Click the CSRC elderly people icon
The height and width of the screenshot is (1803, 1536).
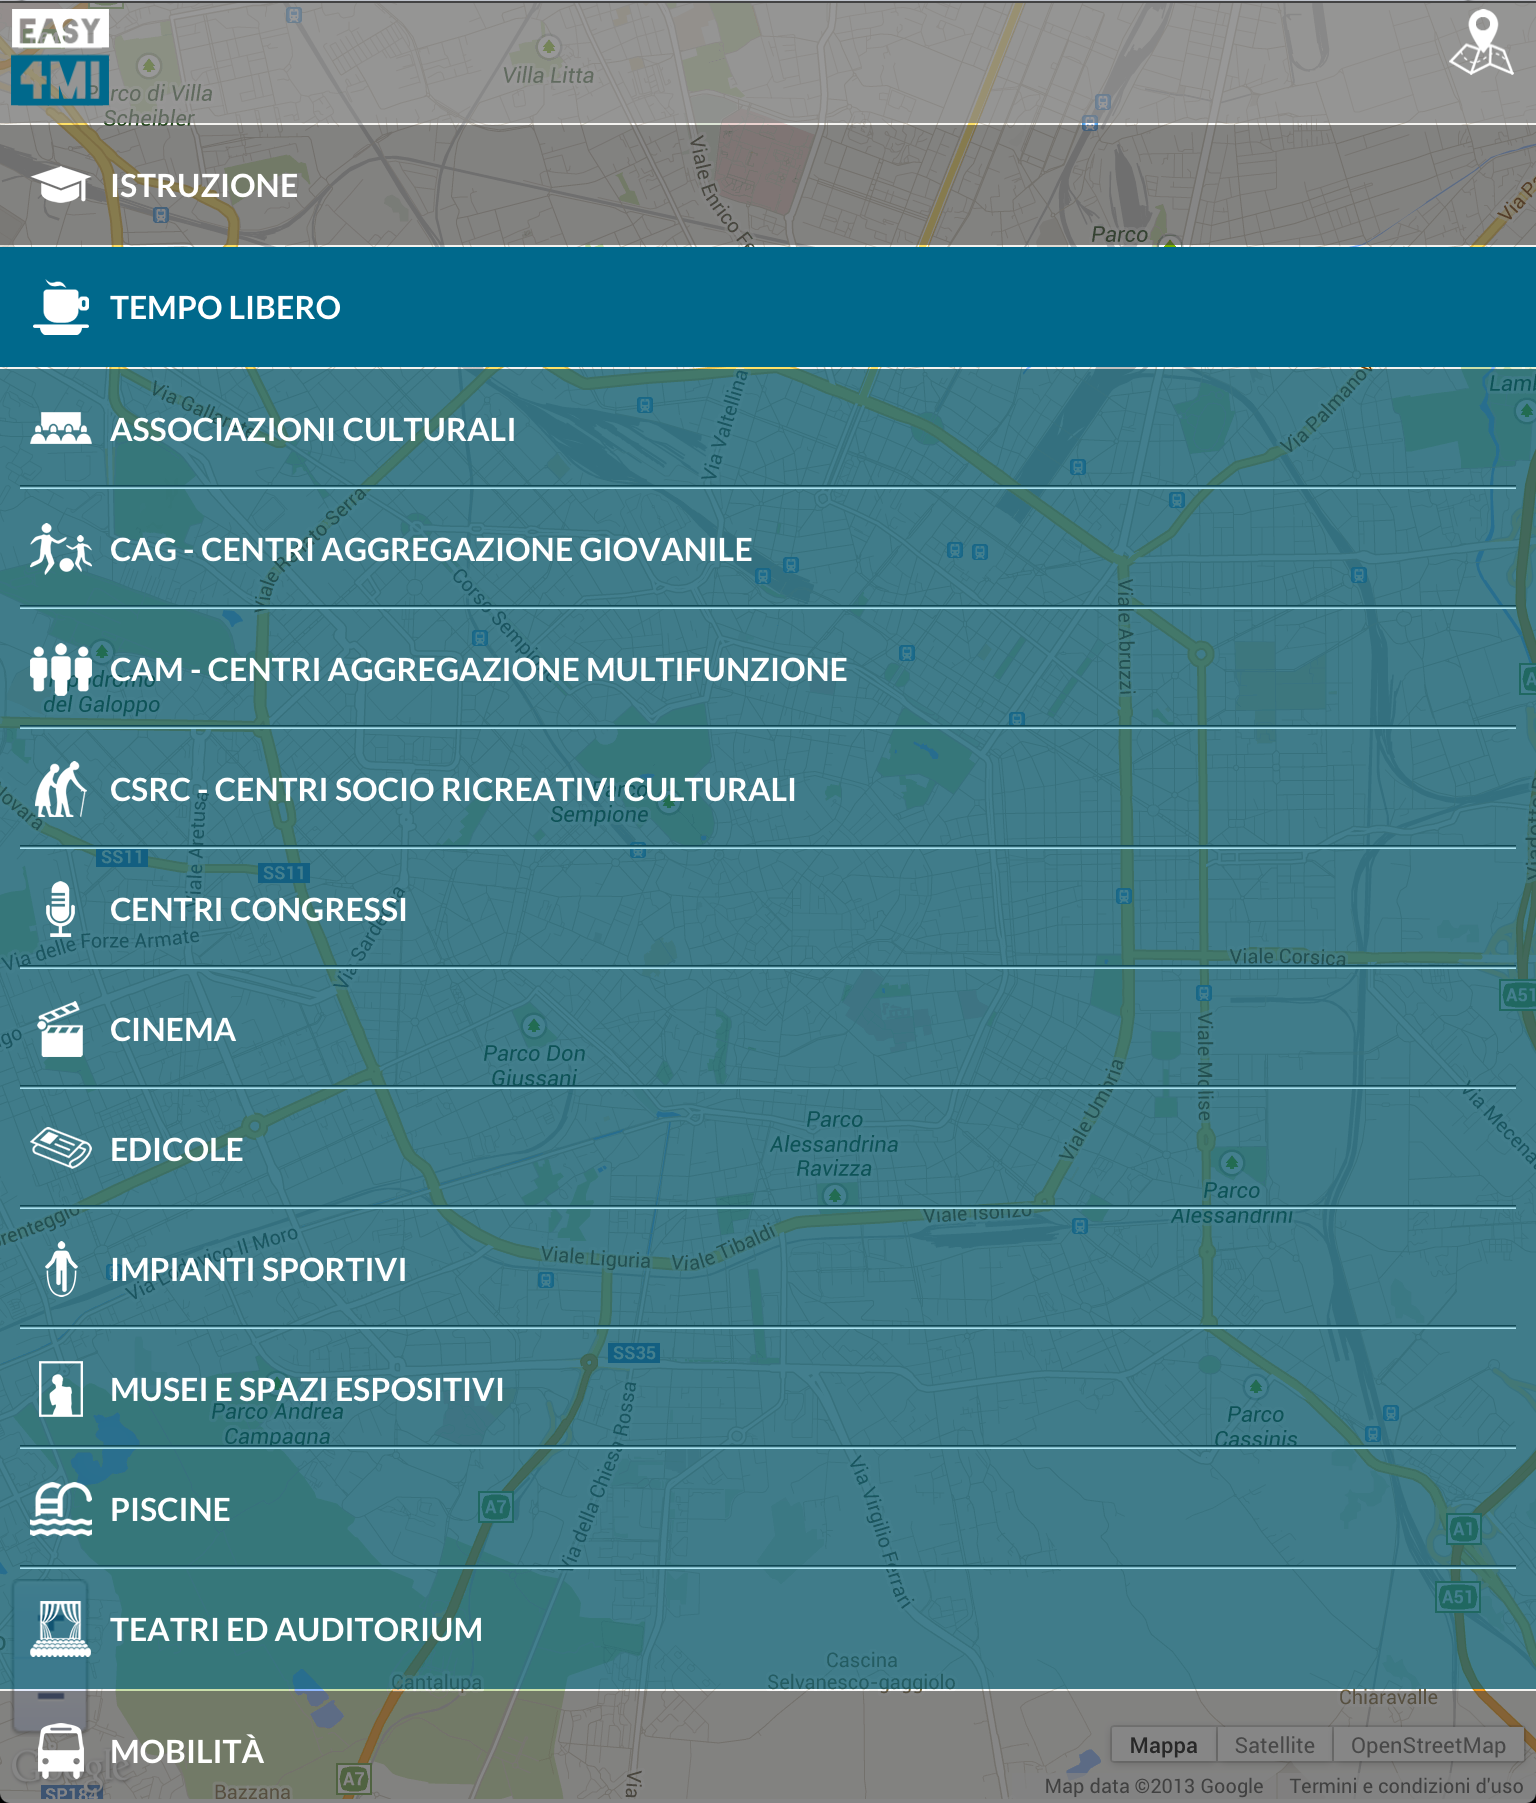[x=60, y=789]
